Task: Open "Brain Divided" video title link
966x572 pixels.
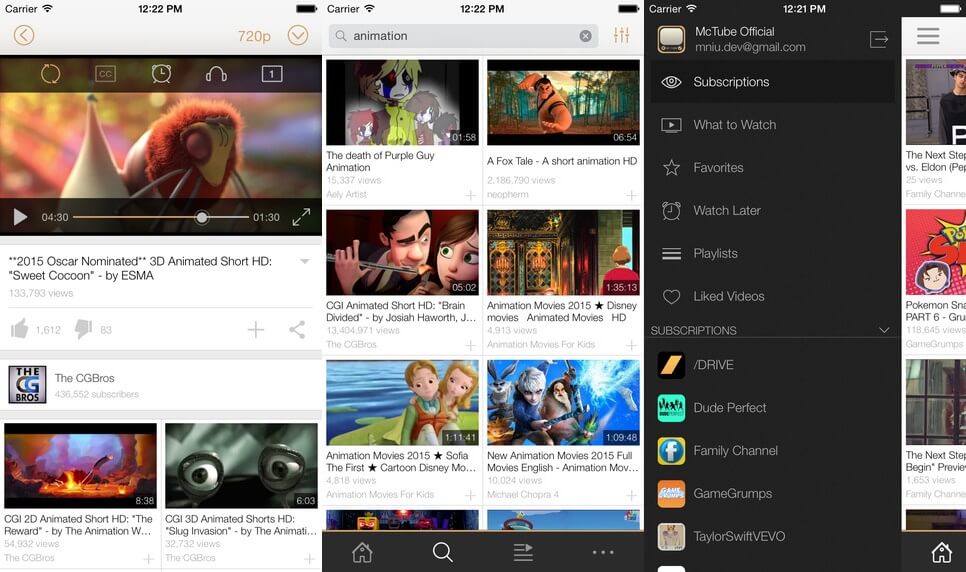Action: pyautogui.click(x=401, y=311)
